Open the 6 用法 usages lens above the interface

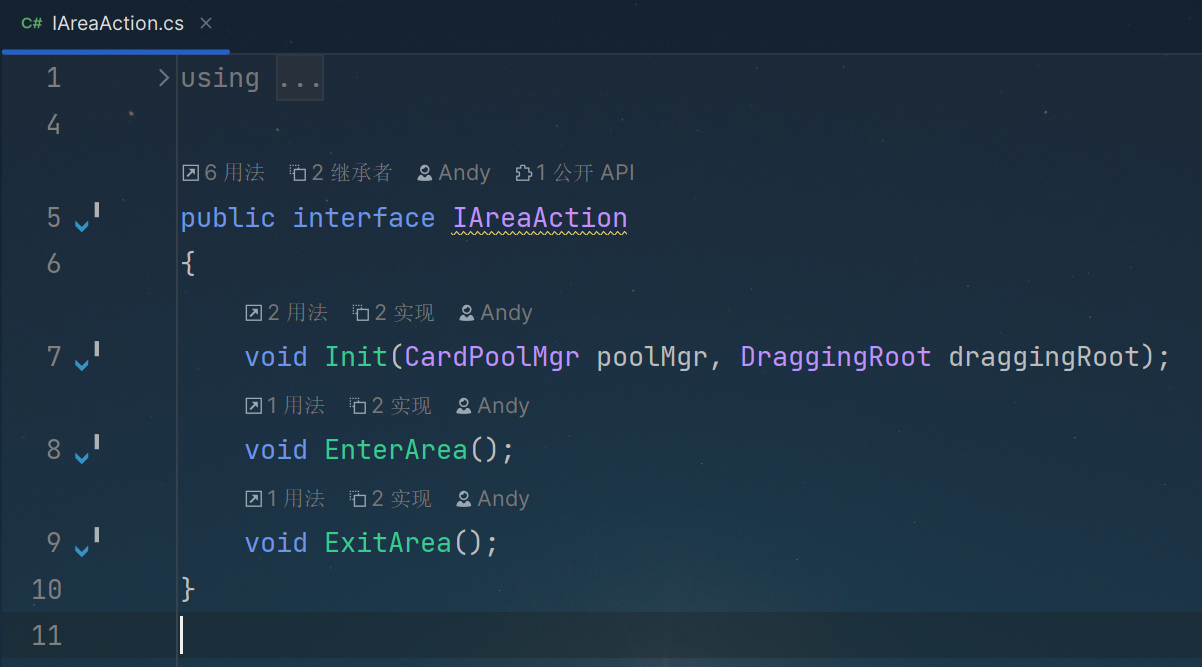tap(223, 173)
